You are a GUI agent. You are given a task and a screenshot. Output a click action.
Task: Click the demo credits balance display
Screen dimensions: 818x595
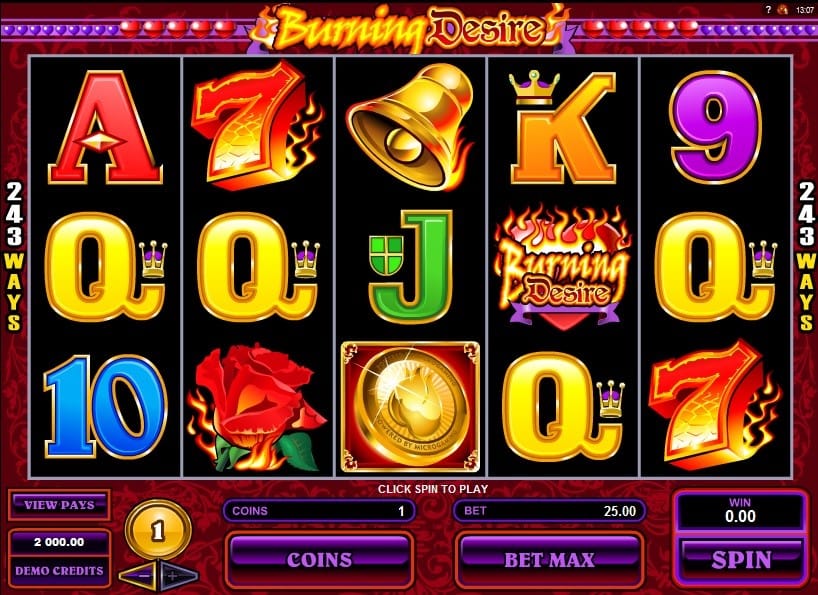[x=59, y=542]
